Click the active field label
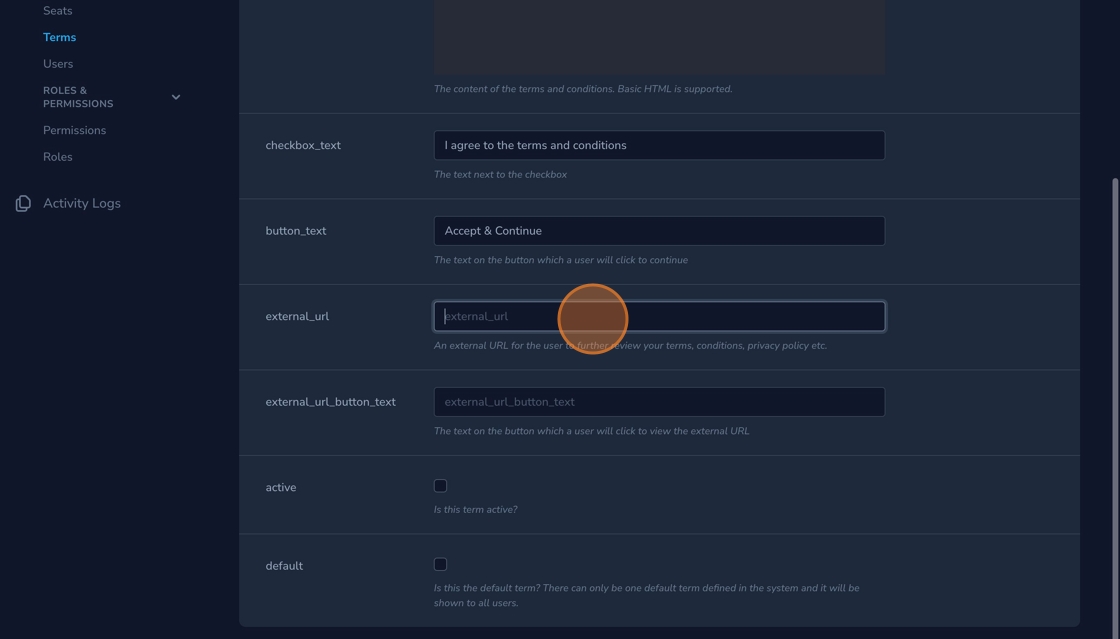 (x=281, y=488)
